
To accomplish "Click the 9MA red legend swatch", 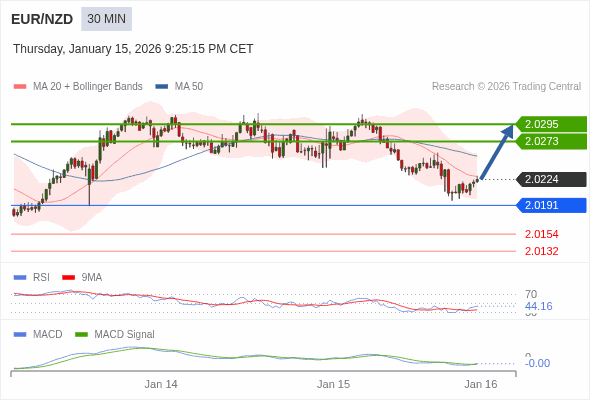I will 68,278.
